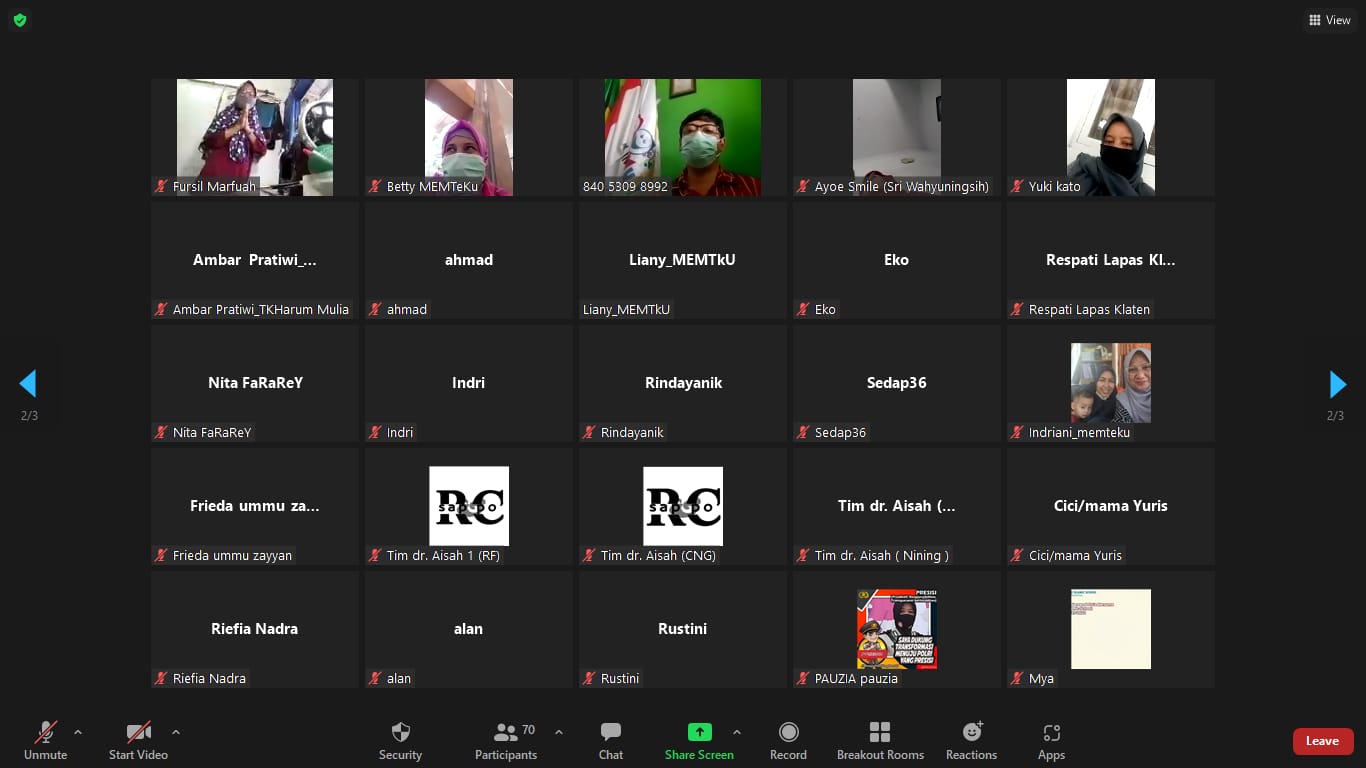The image size is (1366, 768).
Task: Open the Chat panel
Action: coord(611,740)
